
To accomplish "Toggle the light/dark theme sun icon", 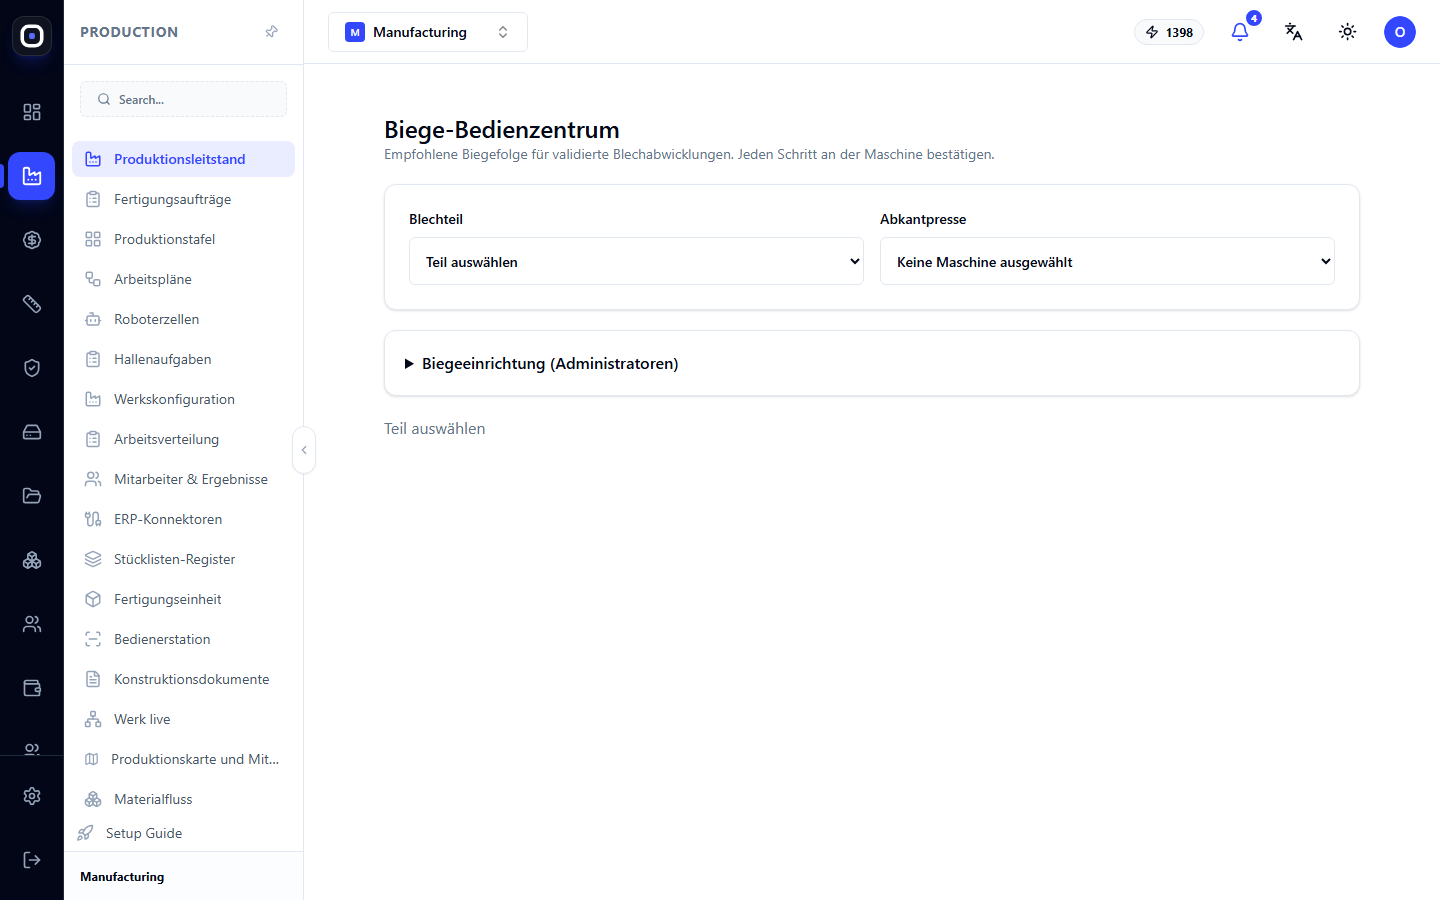I will [1348, 32].
